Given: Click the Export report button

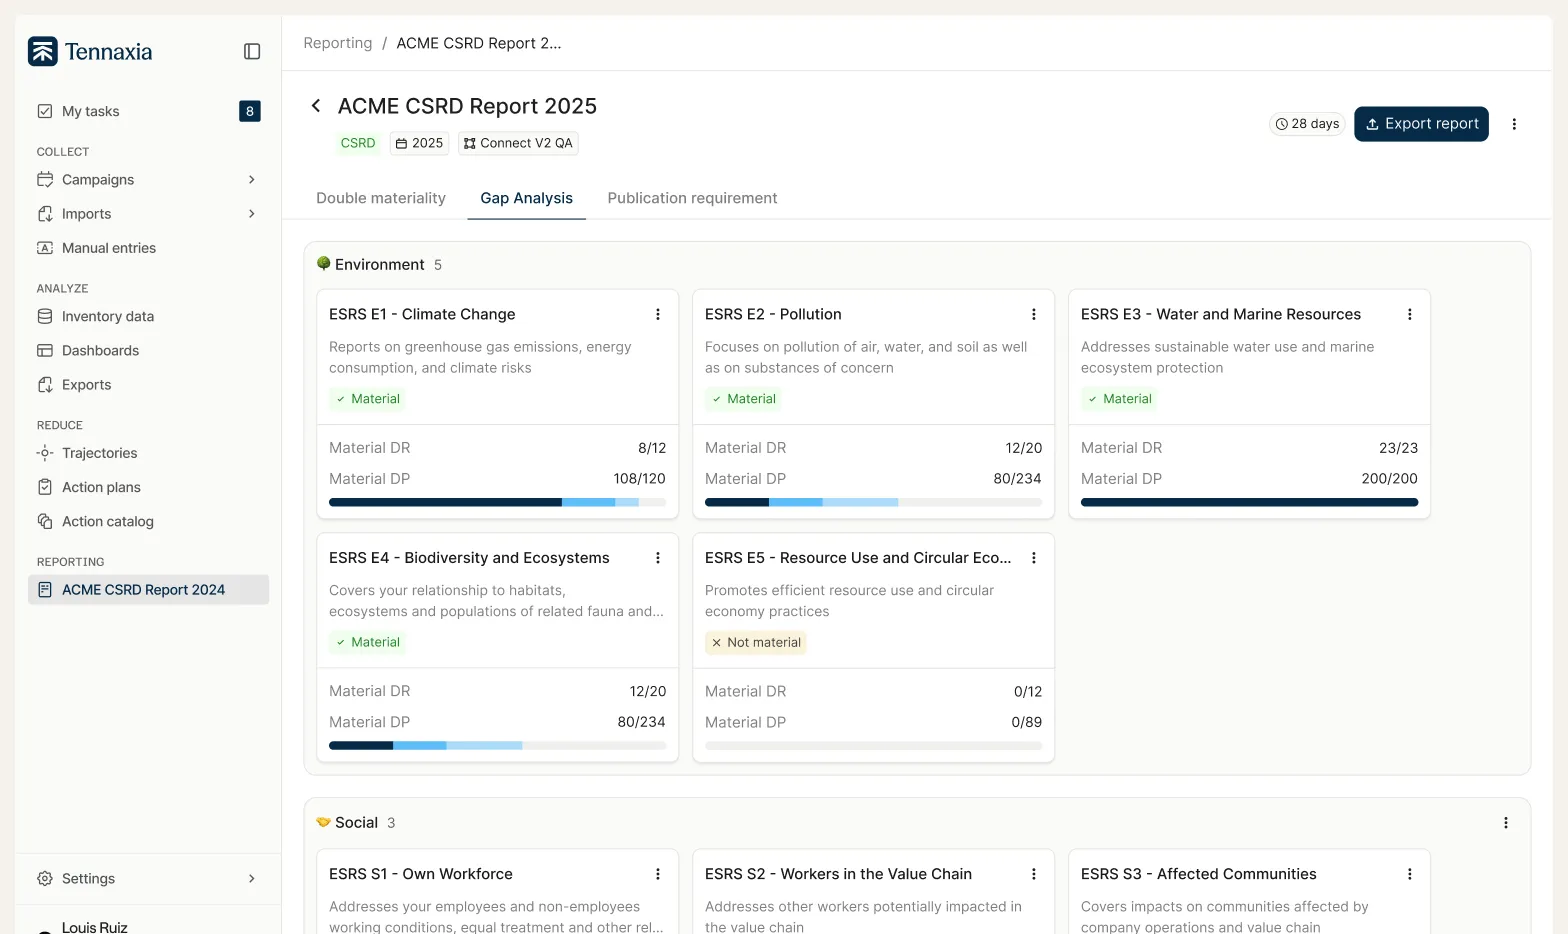Looking at the screenshot, I should (1420, 124).
